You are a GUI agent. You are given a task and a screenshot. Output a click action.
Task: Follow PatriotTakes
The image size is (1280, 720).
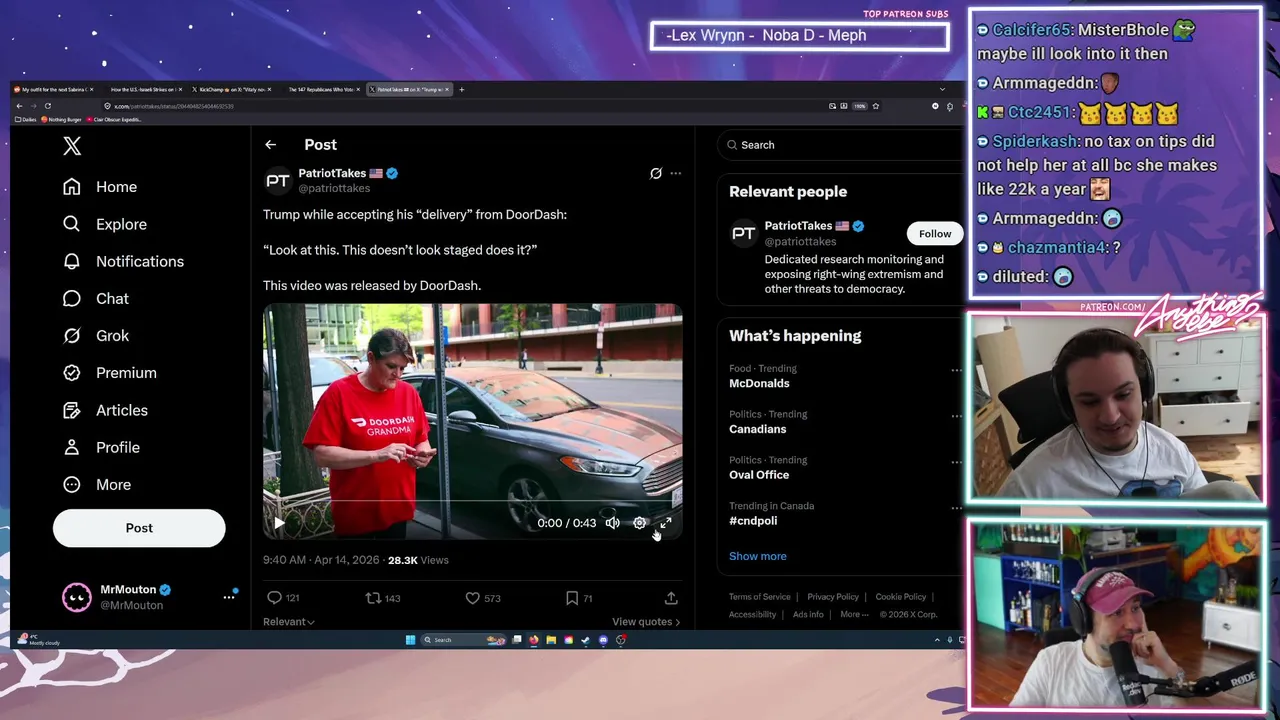935,234
